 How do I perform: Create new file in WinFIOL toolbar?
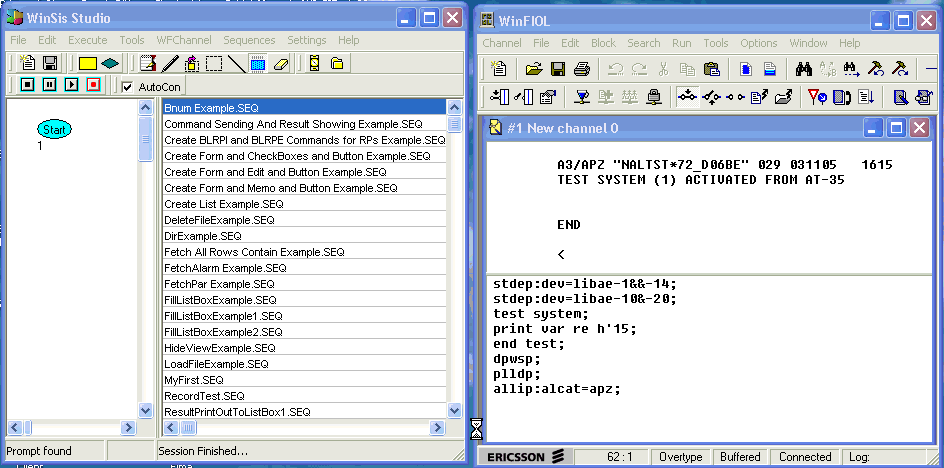[x=499, y=69]
